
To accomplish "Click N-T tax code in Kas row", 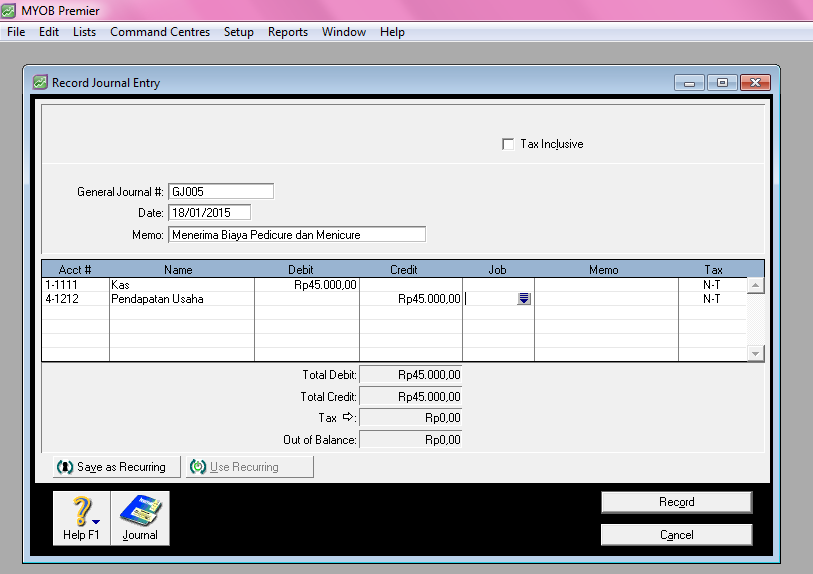I will [712, 285].
